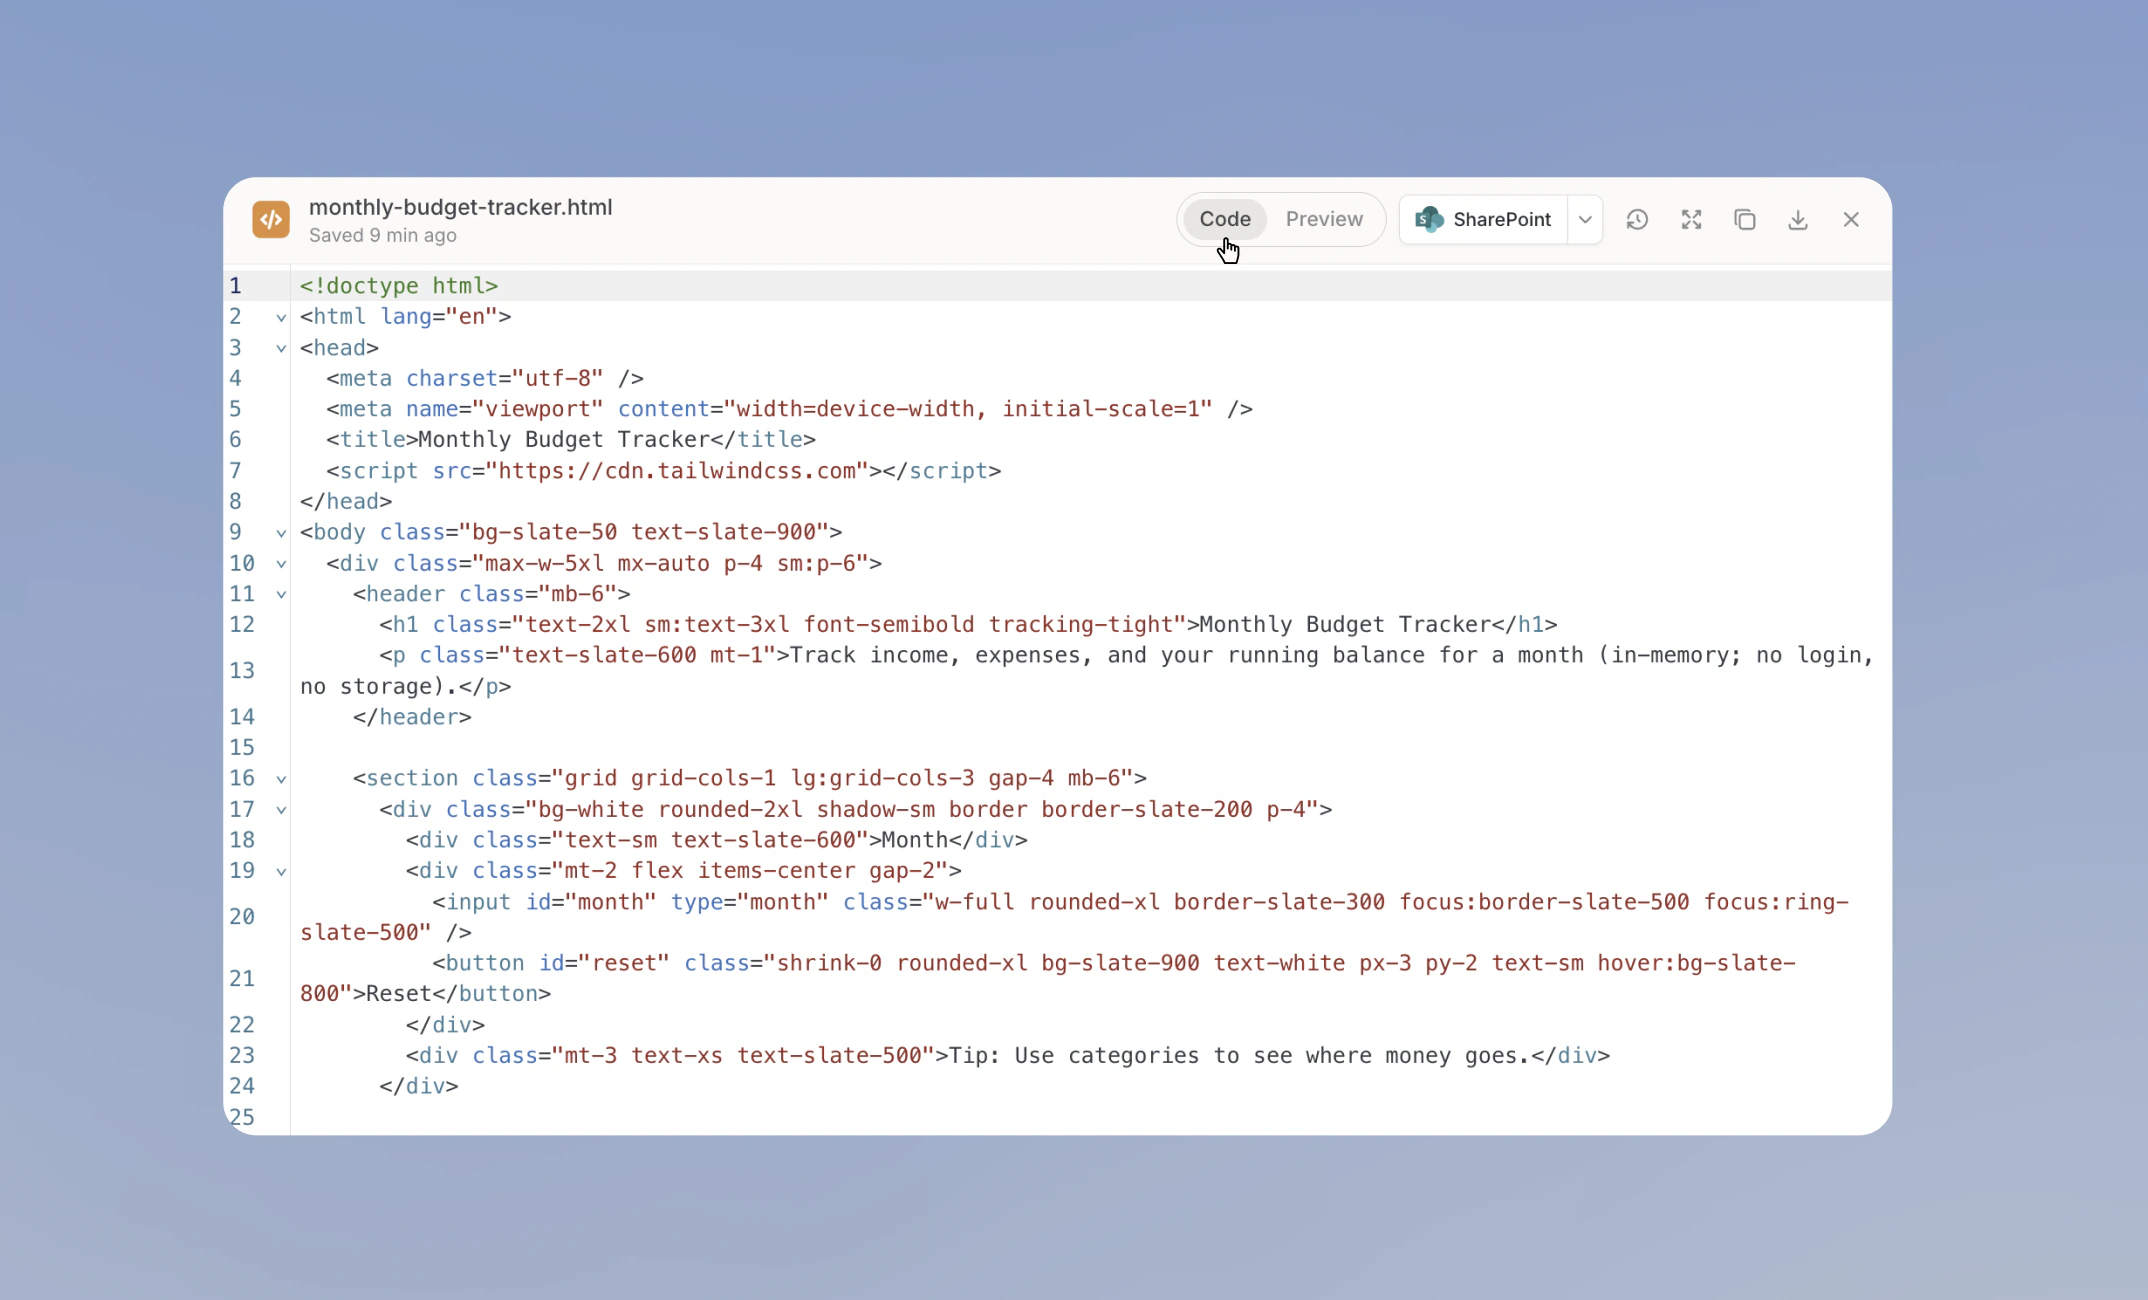The image size is (2148, 1300).
Task: Publish to SharePoint button
Action: pyautogui.click(x=1483, y=219)
